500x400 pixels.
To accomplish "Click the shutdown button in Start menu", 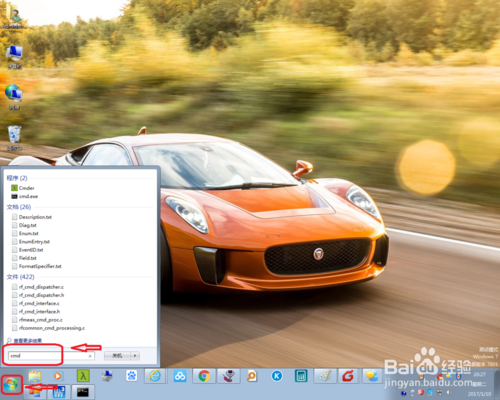I will point(117,356).
